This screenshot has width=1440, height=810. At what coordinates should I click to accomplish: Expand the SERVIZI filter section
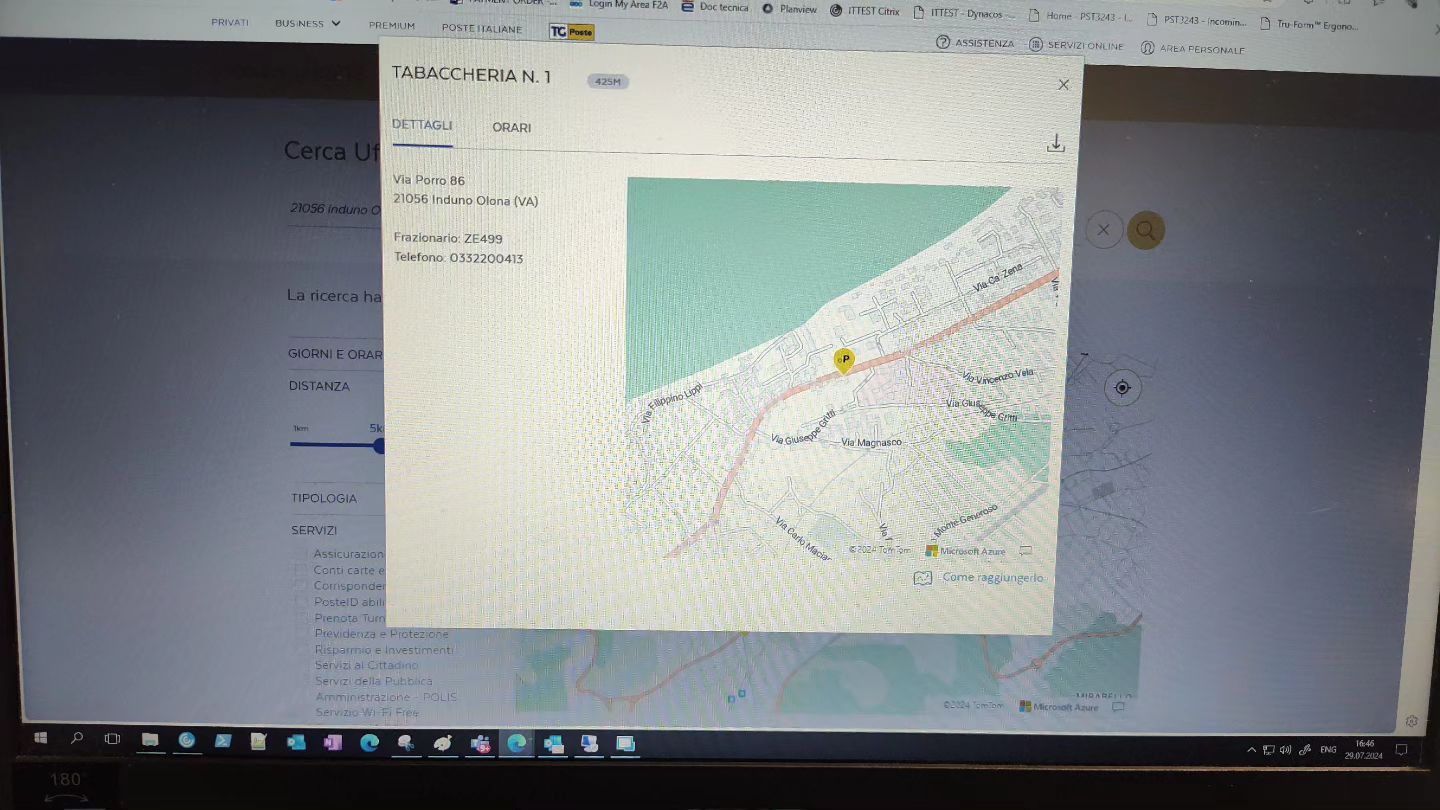[x=314, y=530]
